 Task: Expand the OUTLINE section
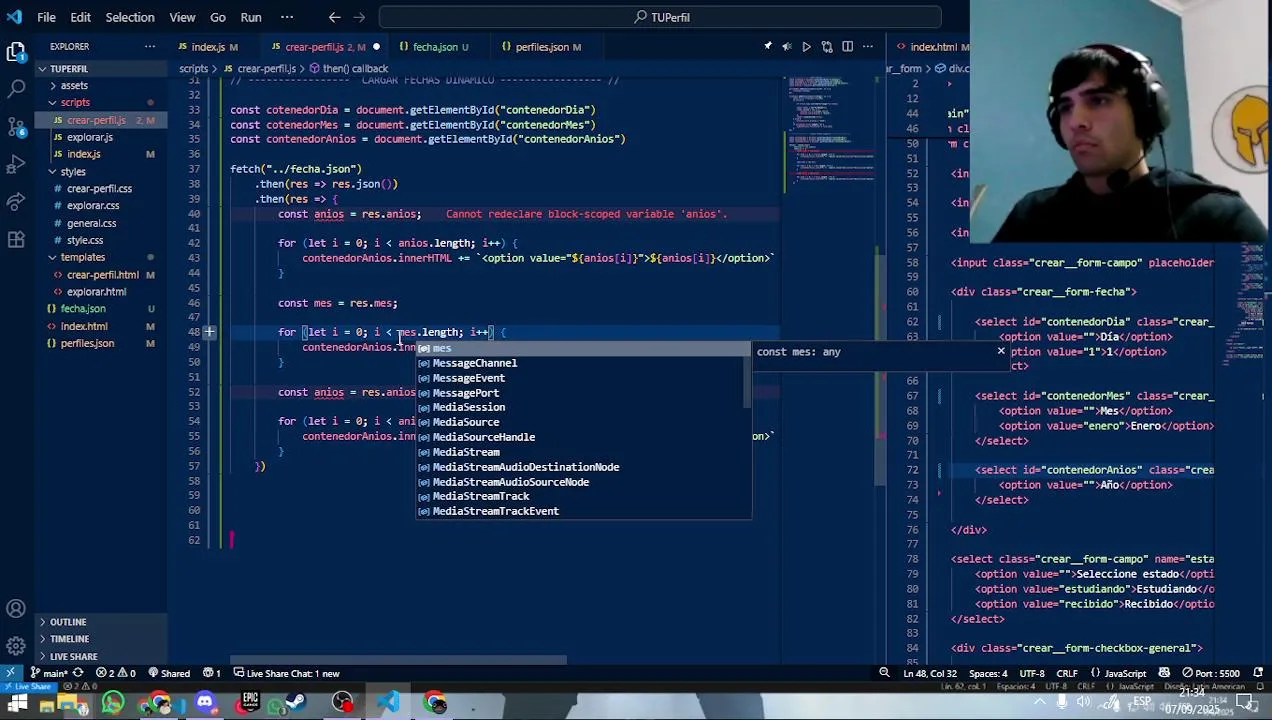(x=68, y=622)
